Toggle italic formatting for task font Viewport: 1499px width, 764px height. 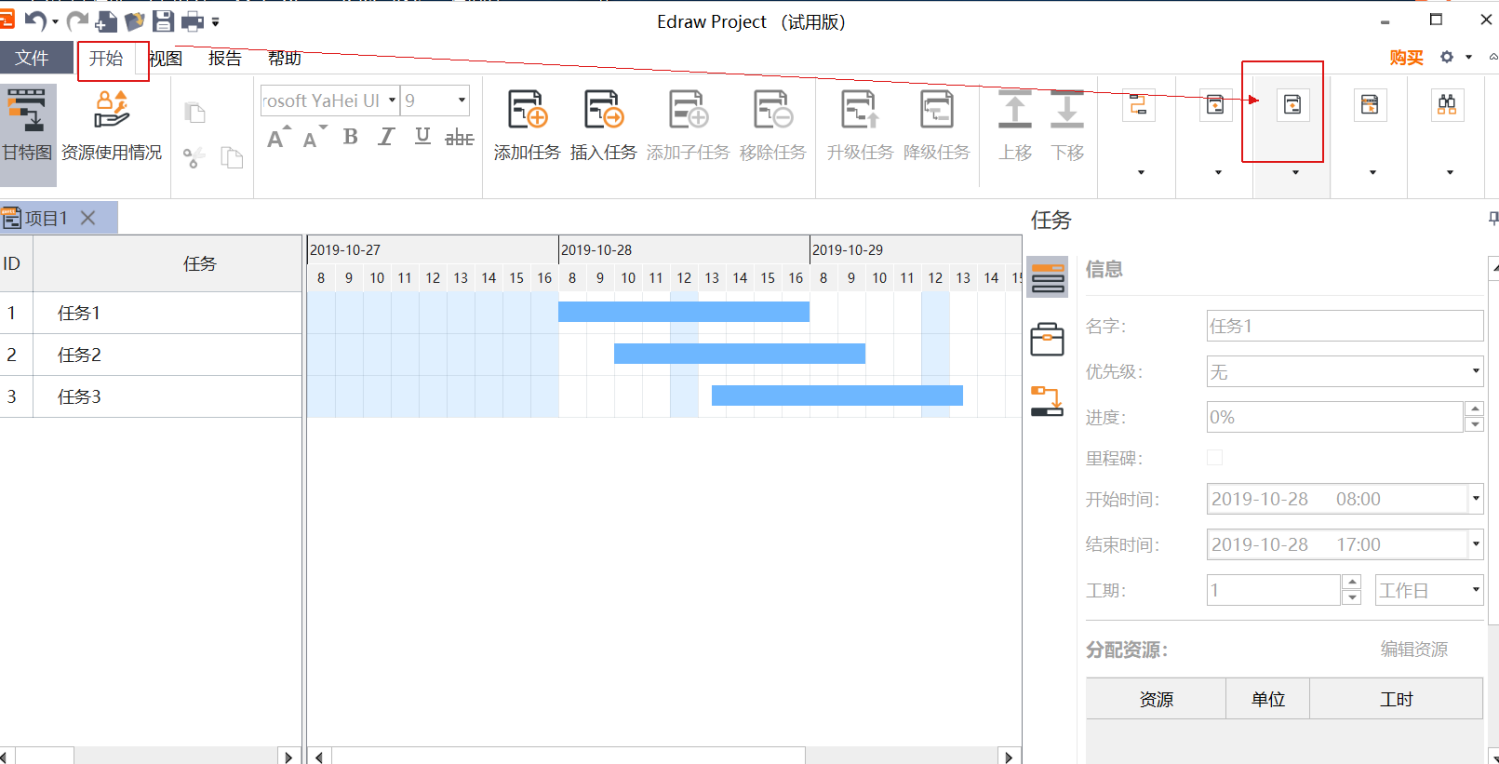385,136
